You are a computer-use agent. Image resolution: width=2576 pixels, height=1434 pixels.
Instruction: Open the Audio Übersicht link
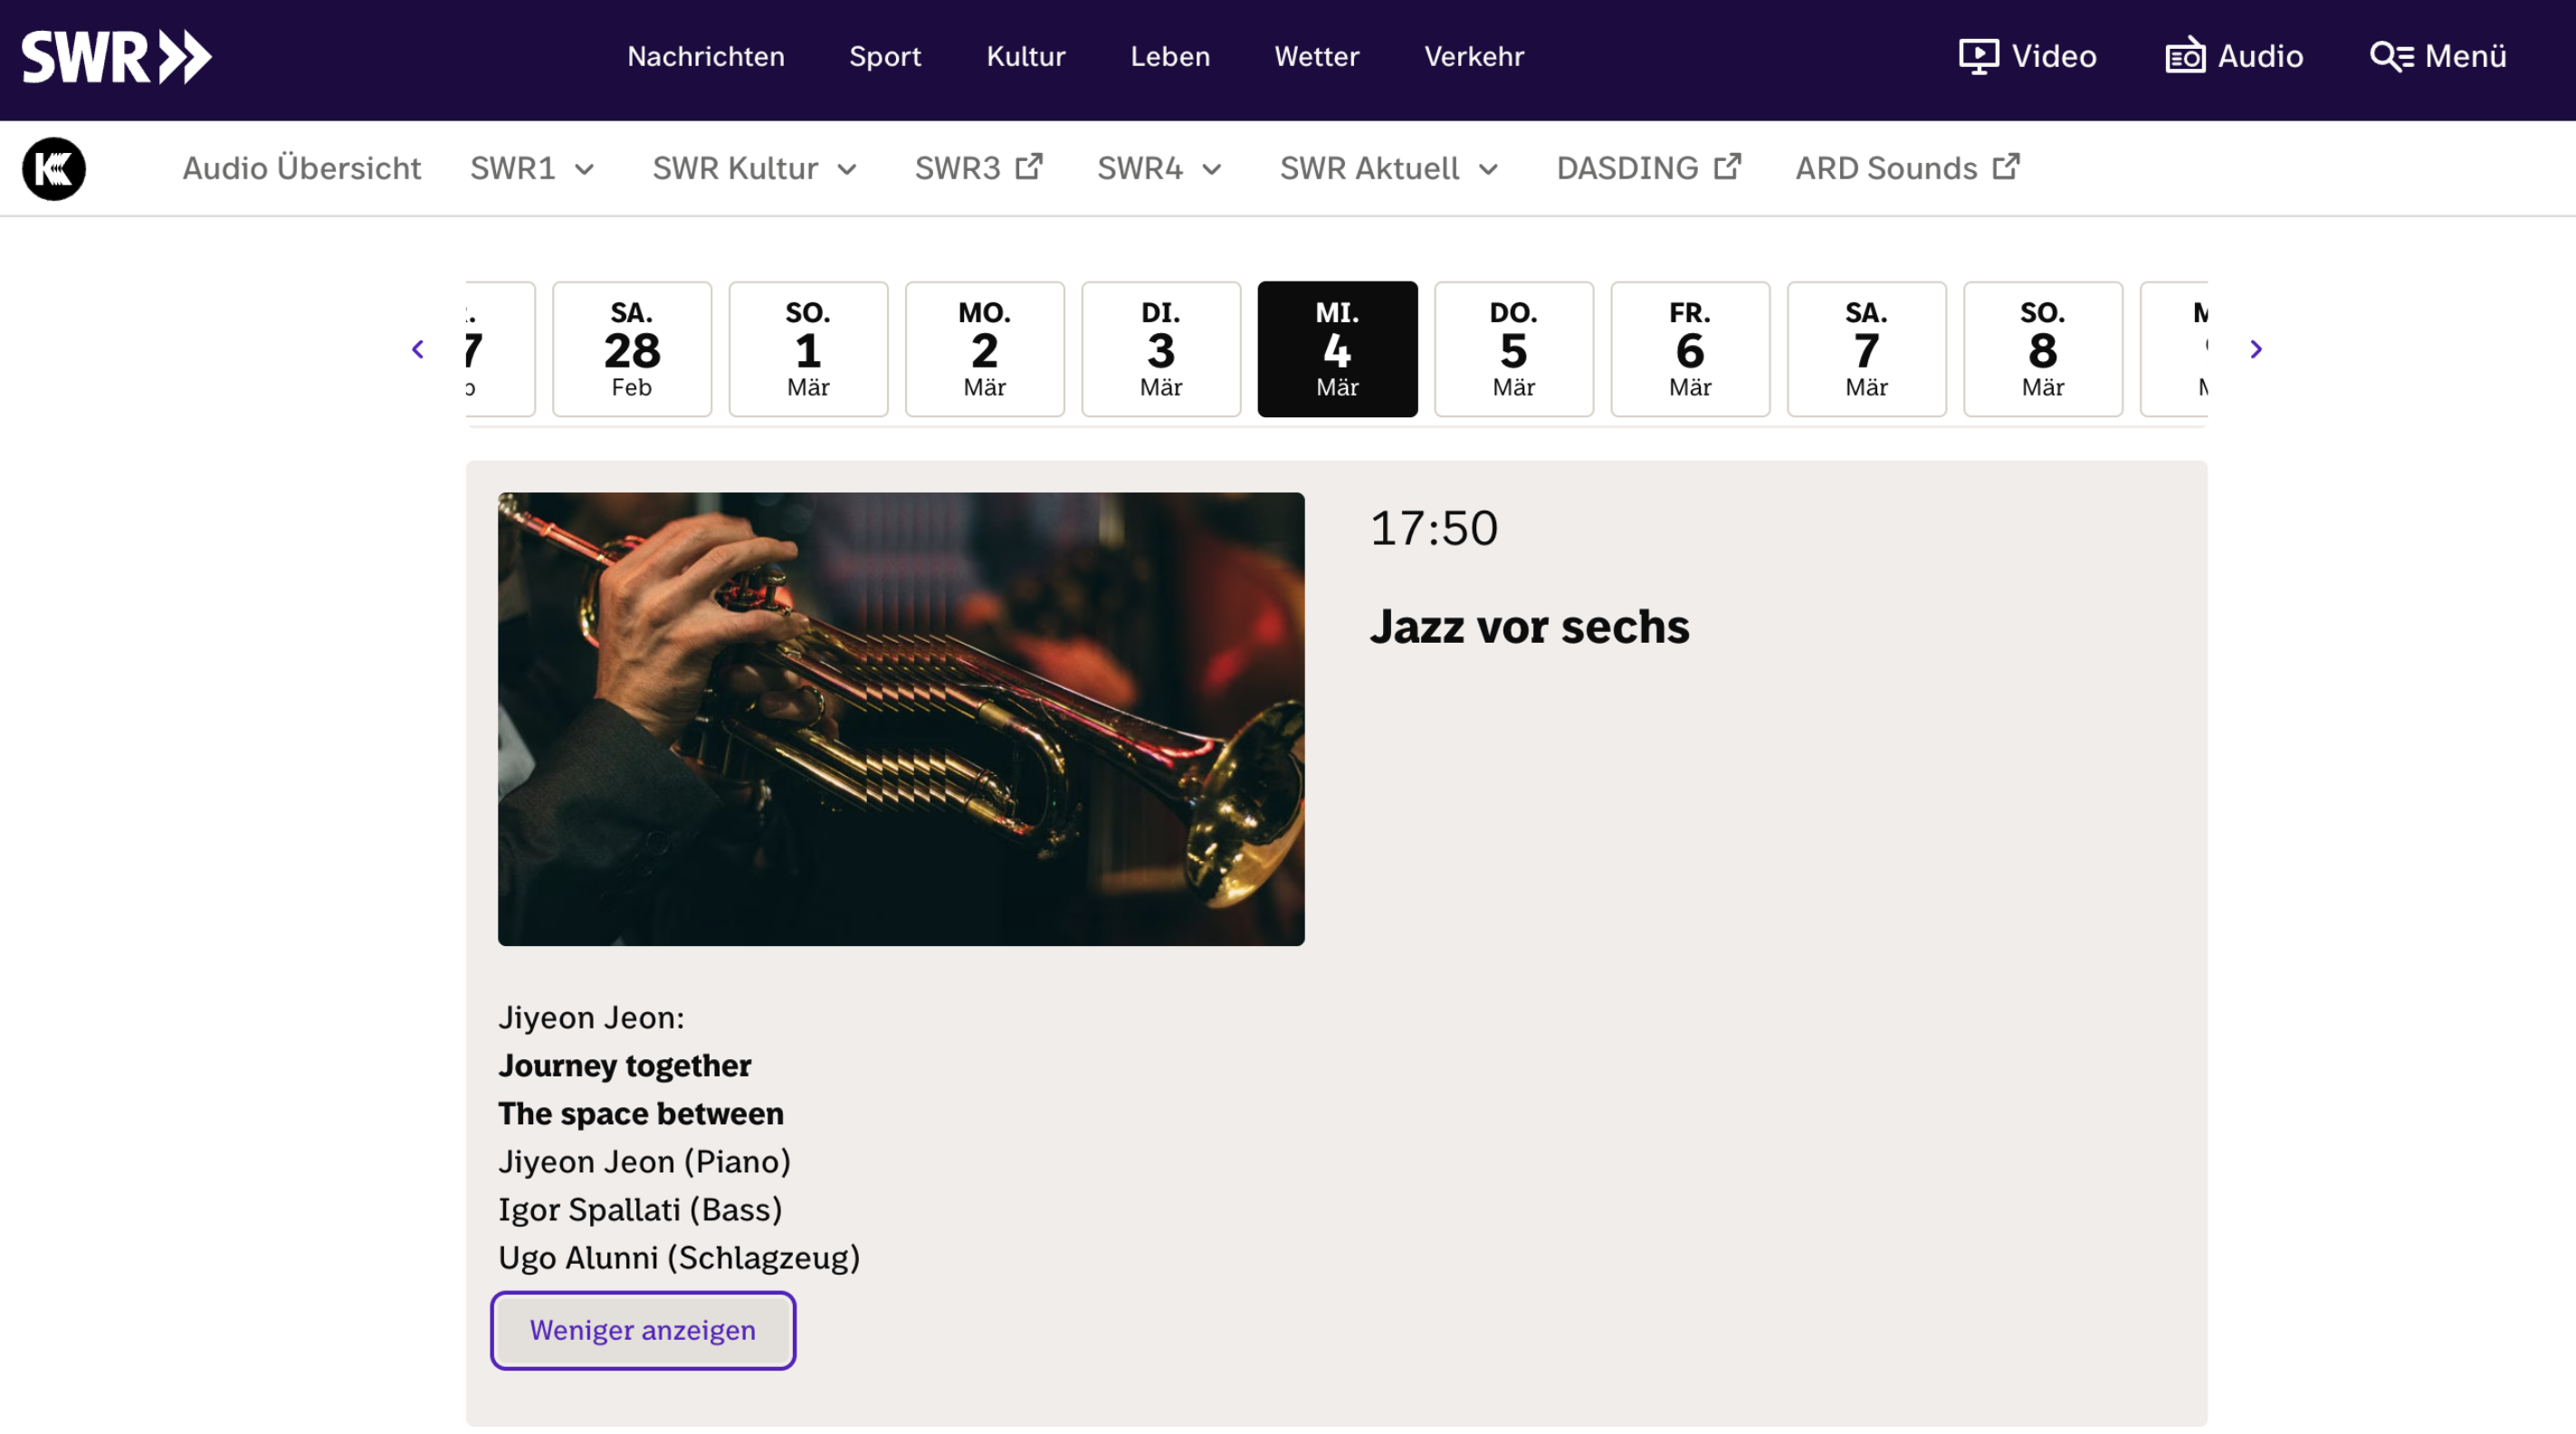point(301,168)
